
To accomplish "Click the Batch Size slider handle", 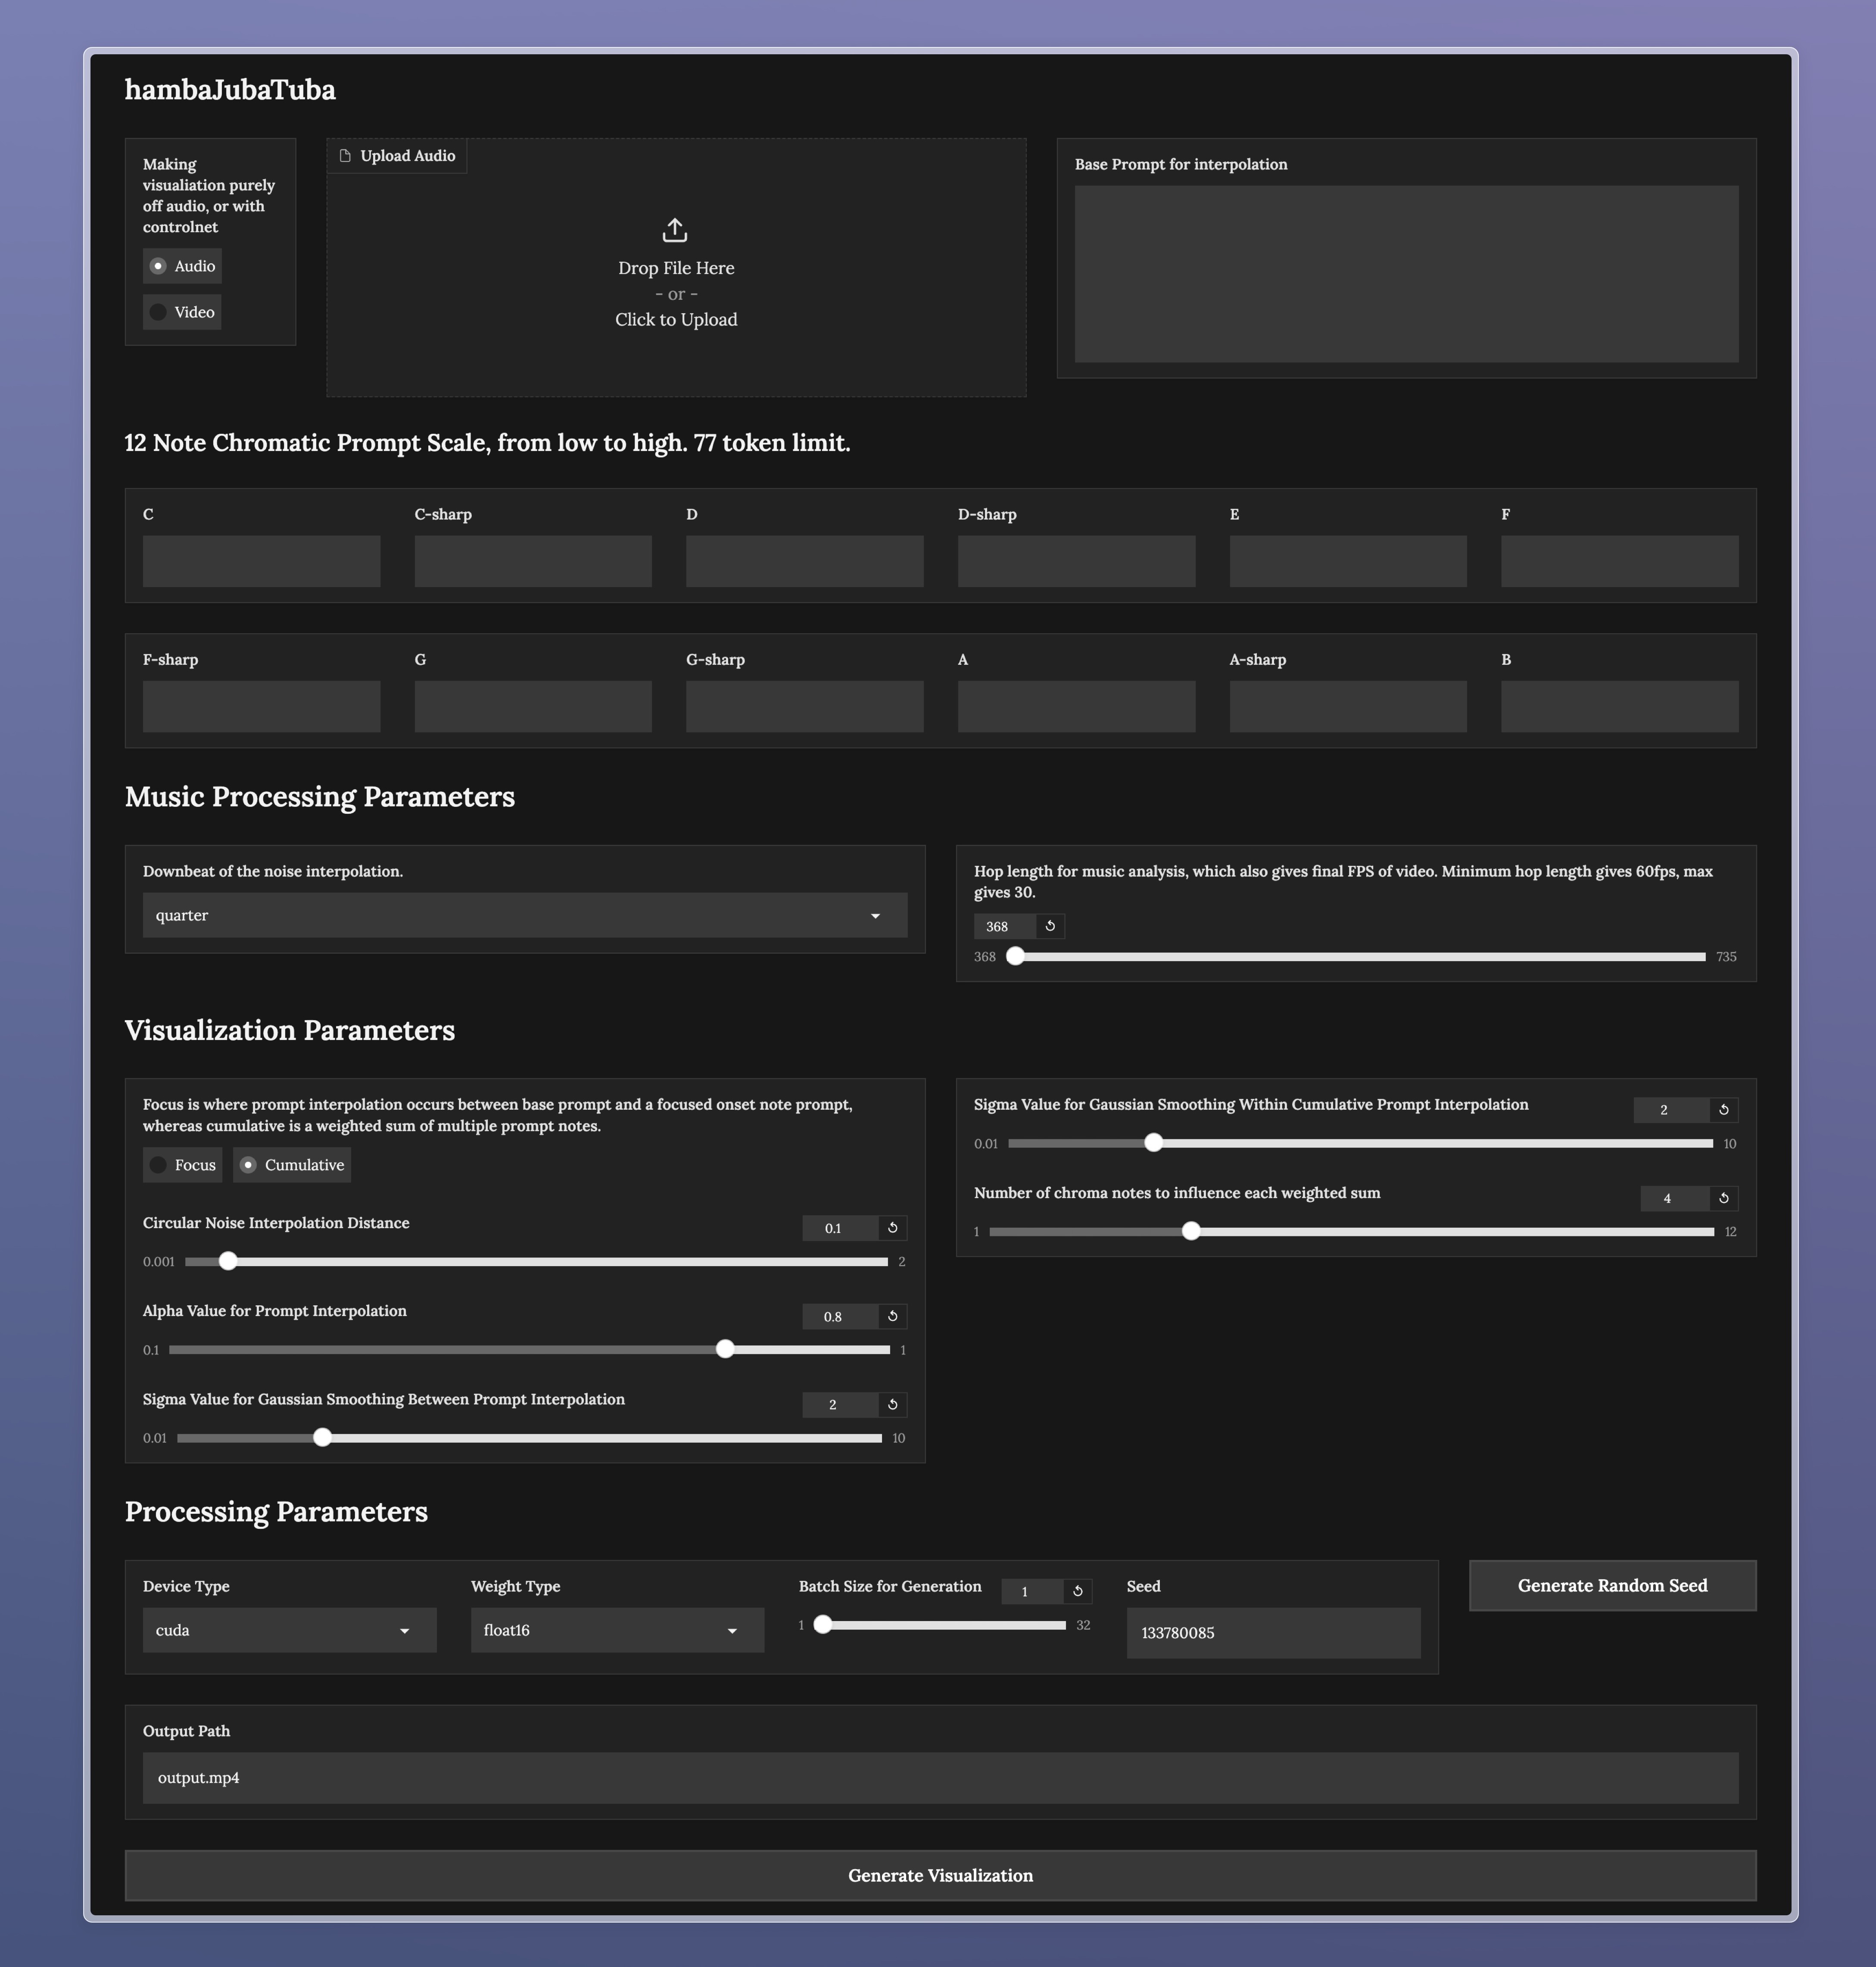I will 822,1625.
